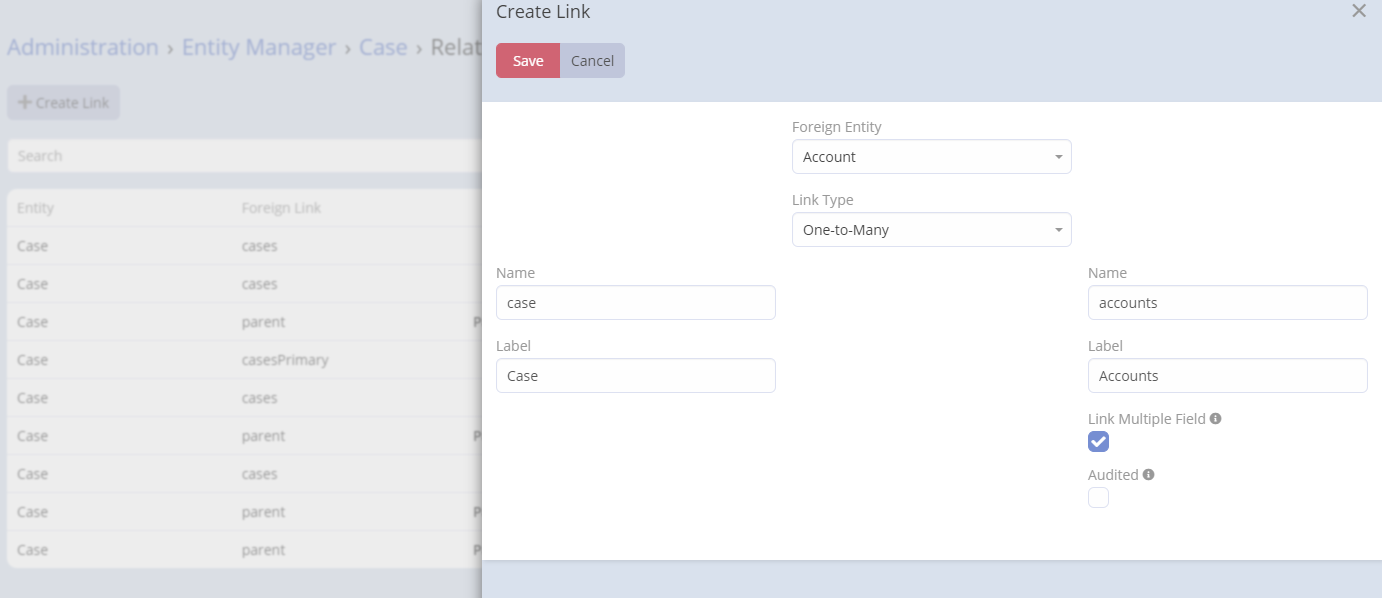The width and height of the screenshot is (1382, 598).
Task: Navigate to Case breadcrumb link
Action: point(383,47)
